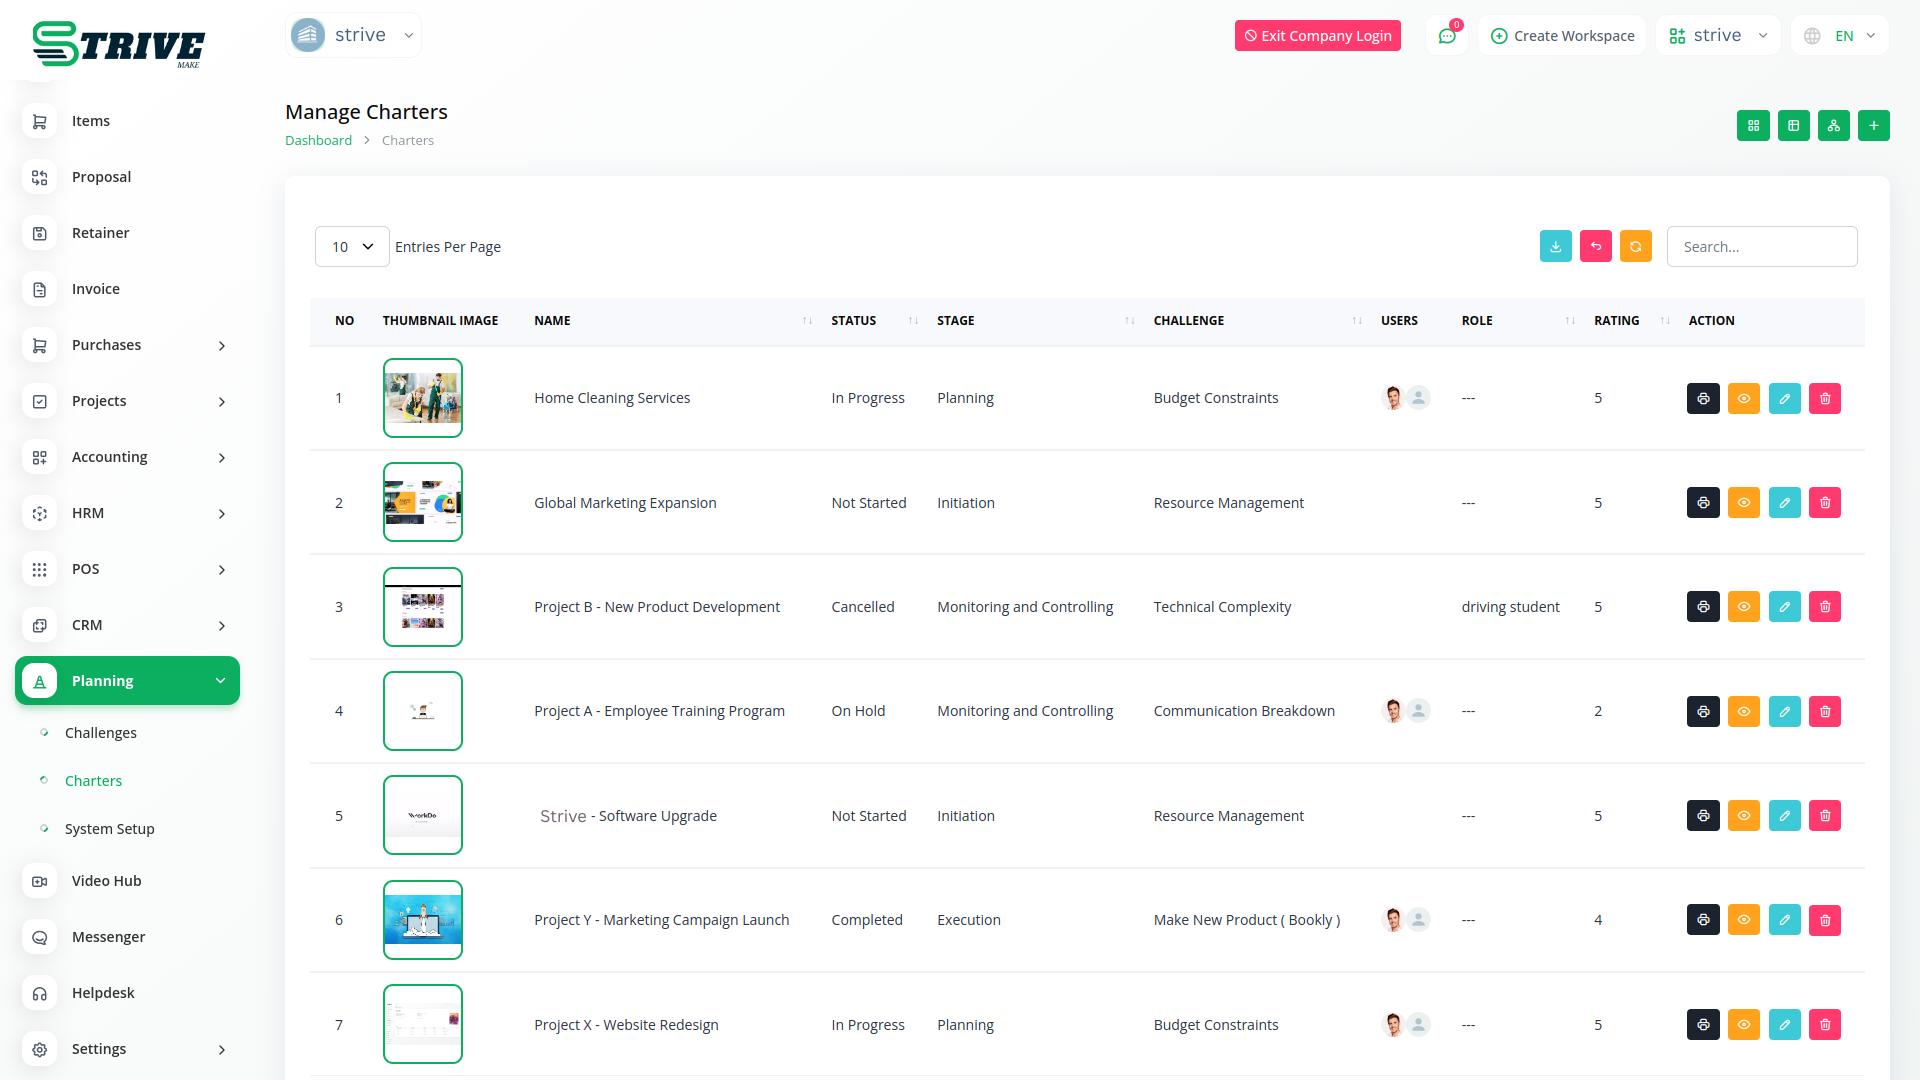Viewport: 1920px width, 1080px height.
Task: Open entries per page dropdown
Action: (x=352, y=247)
